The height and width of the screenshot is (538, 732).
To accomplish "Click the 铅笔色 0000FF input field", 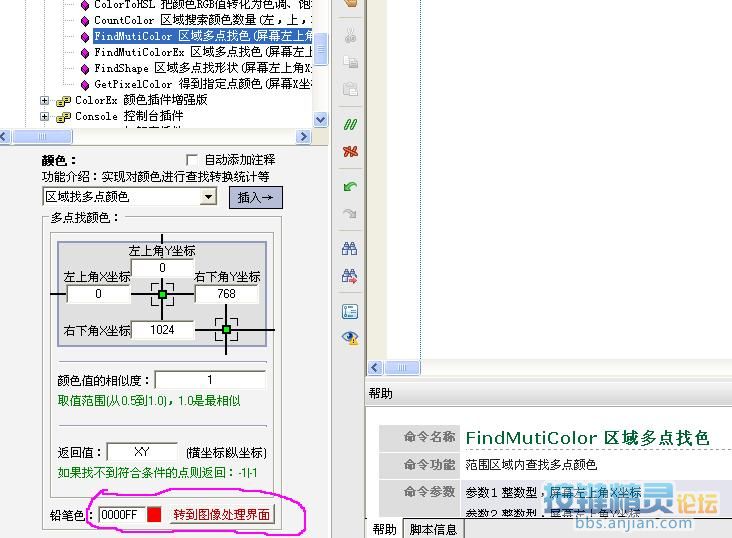I will (x=122, y=515).
